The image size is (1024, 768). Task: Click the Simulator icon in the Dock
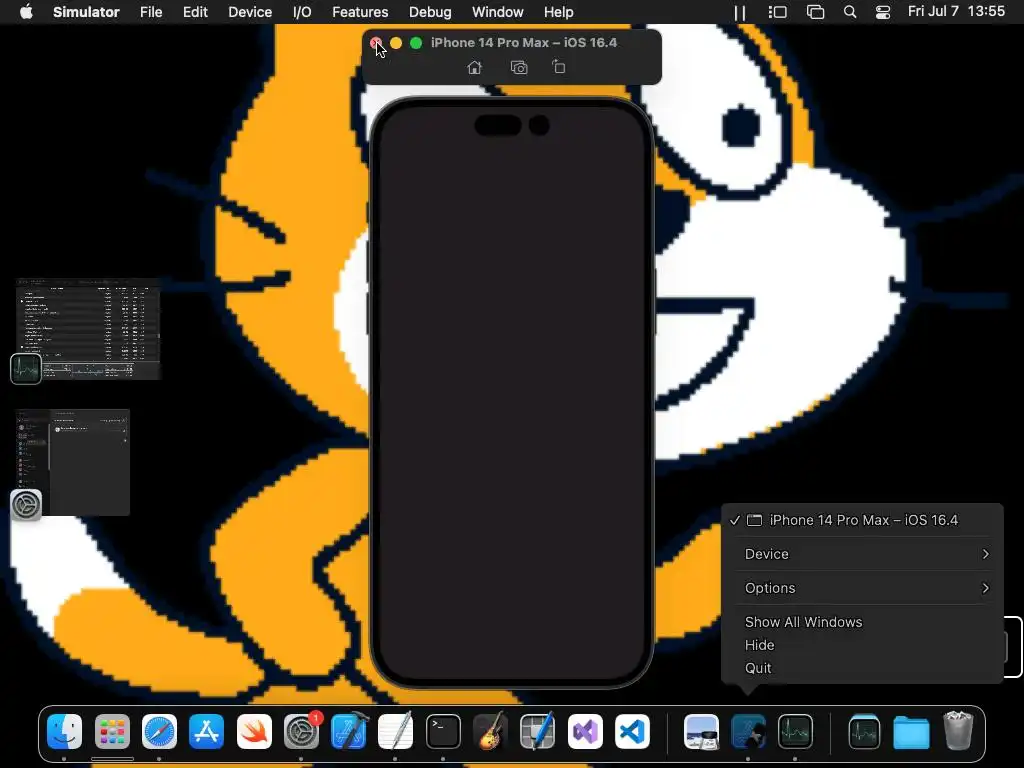748,731
